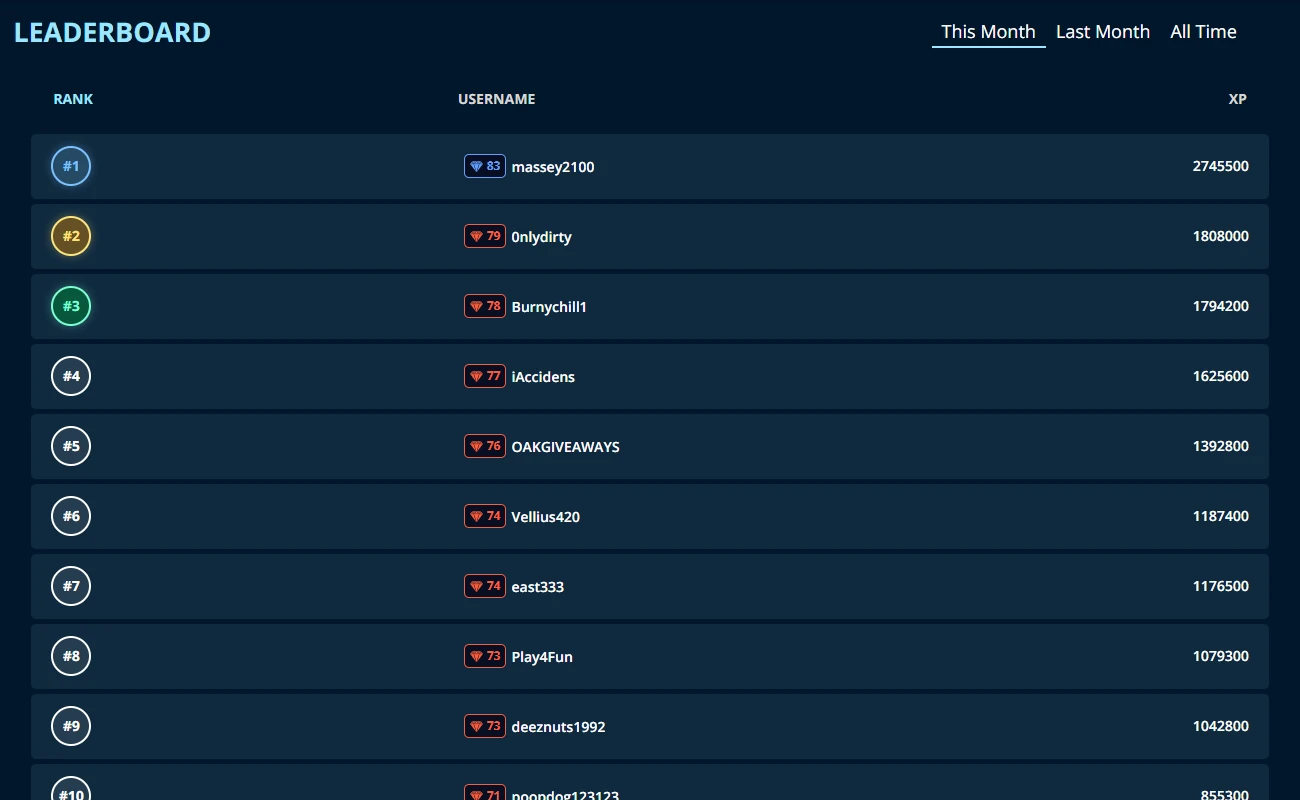Image resolution: width=1300 pixels, height=800 pixels.
Task: Click the red level 79 badge
Action: [x=485, y=236]
